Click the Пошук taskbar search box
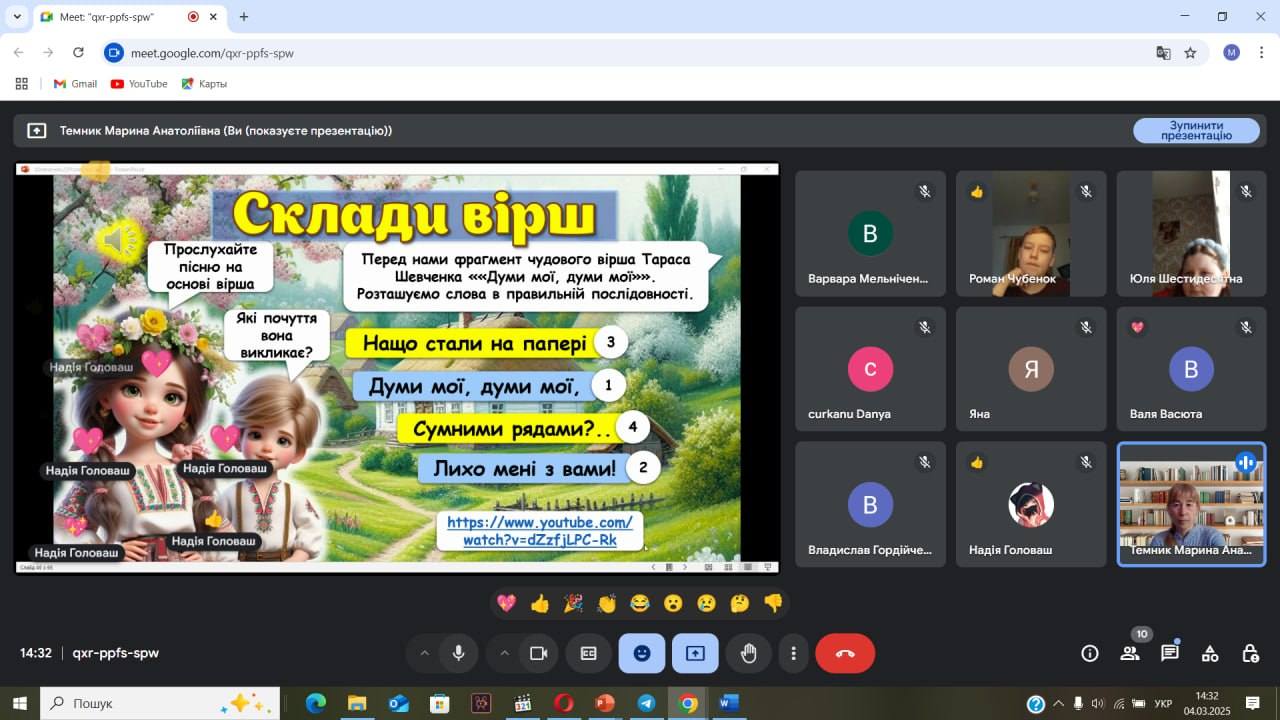This screenshot has height=720, width=1280. [x=161, y=703]
